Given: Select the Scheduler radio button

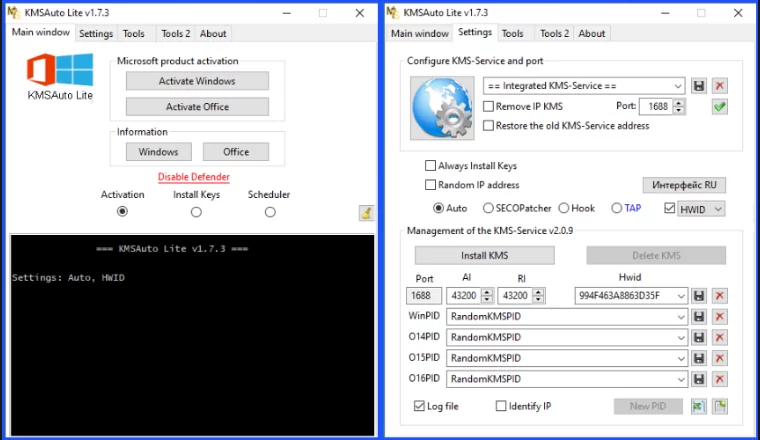Looking at the screenshot, I should pyautogui.click(x=270, y=212).
